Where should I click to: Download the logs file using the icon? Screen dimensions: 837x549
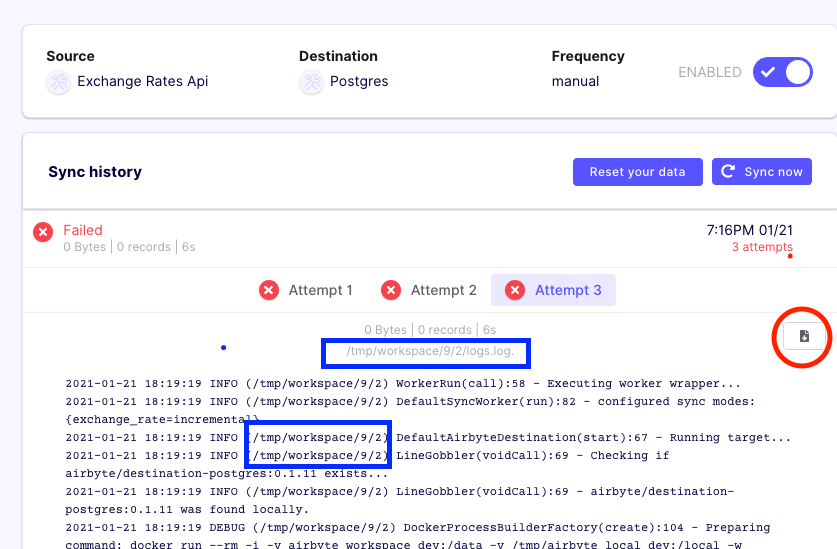coord(804,337)
